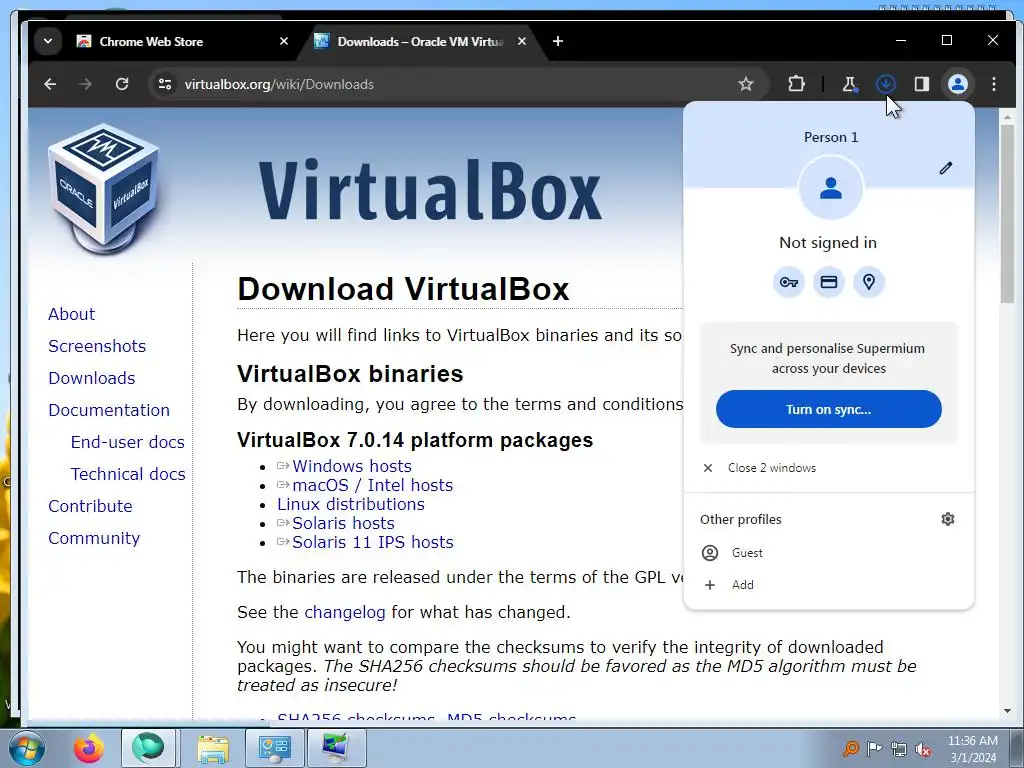The height and width of the screenshot is (768, 1024).
Task: Click the profile avatar toolbar button
Action: (x=957, y=84)
